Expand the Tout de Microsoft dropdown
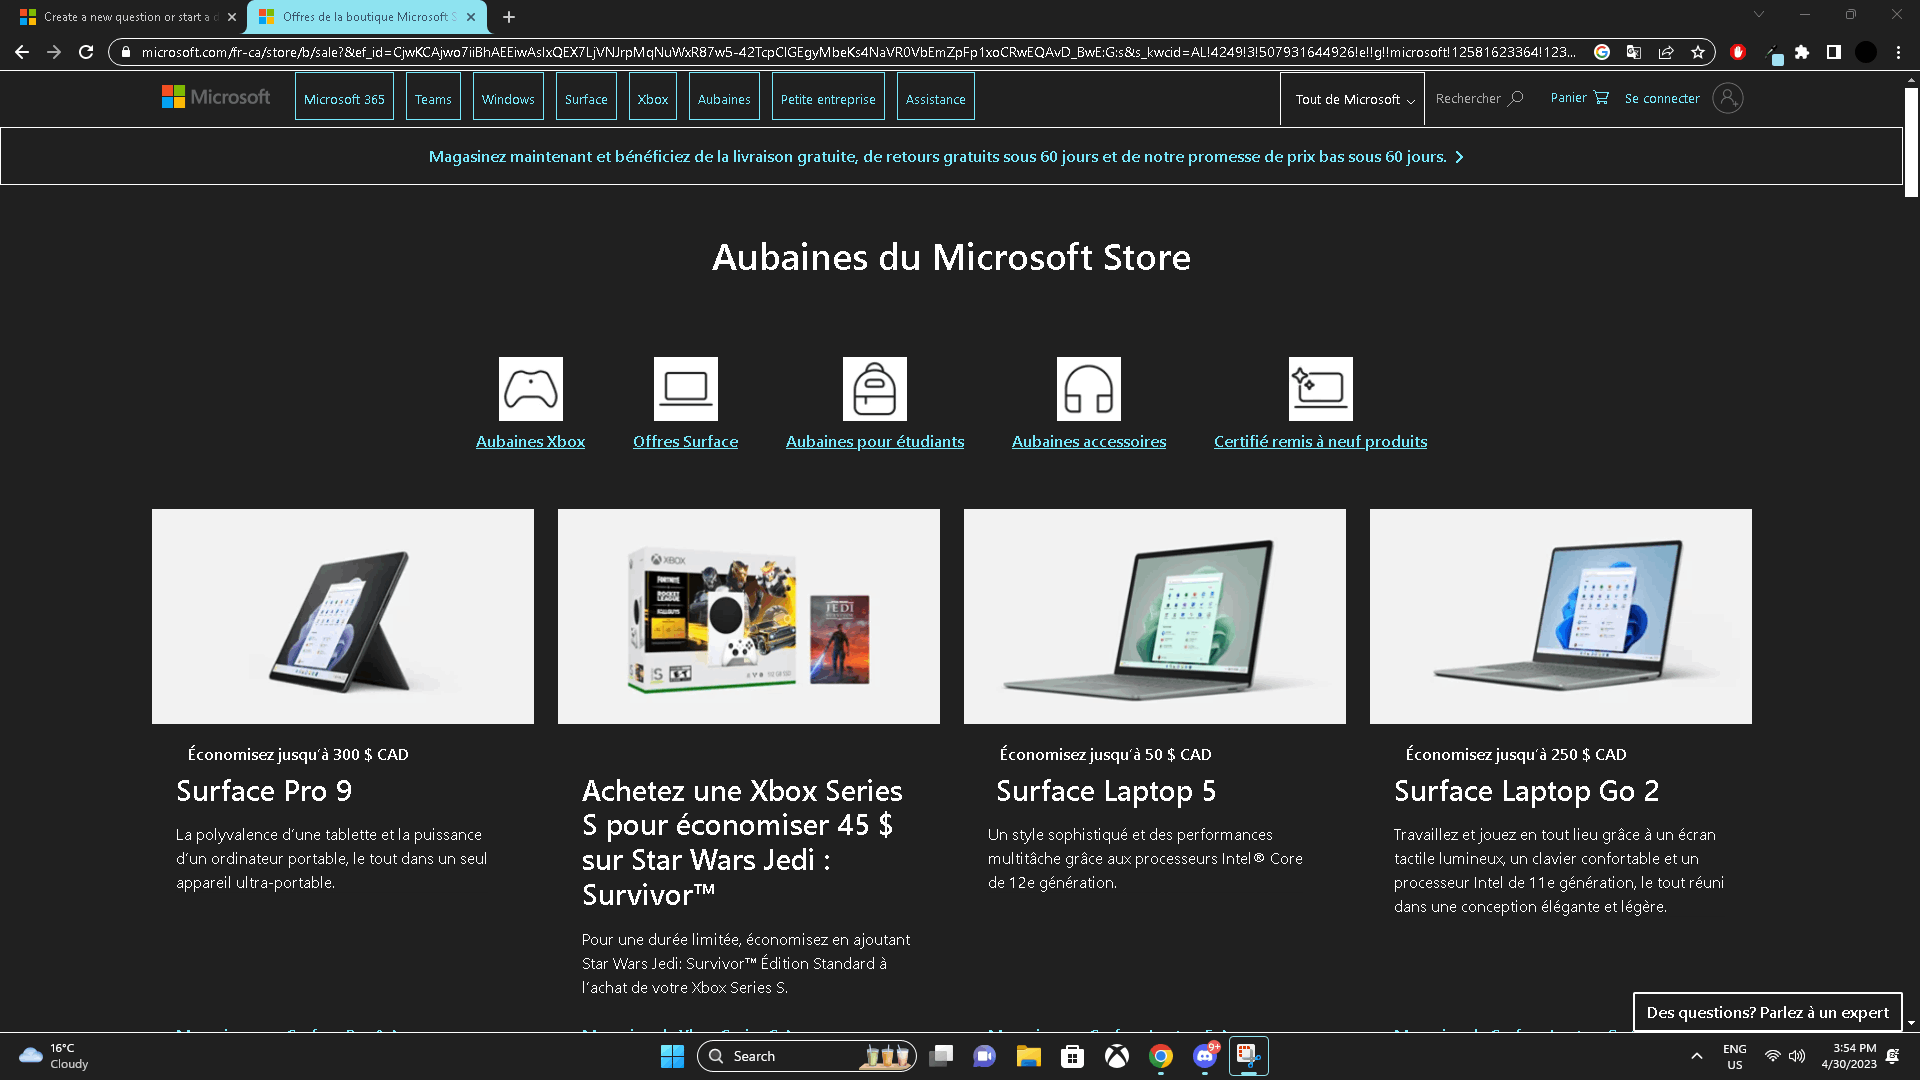This screenshot has width=1920, height=1080. (1353, 99)
